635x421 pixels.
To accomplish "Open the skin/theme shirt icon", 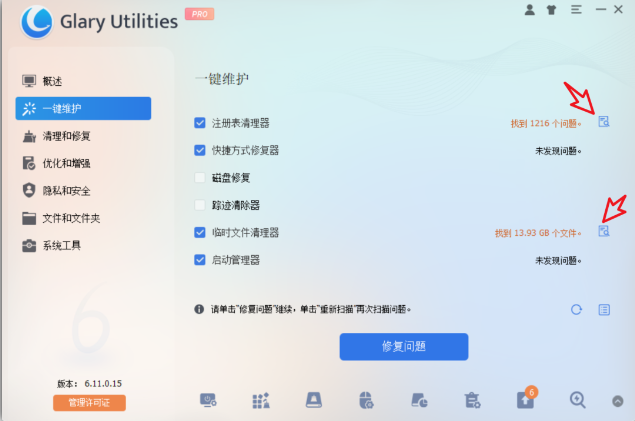I will click(x=552, y=10).
